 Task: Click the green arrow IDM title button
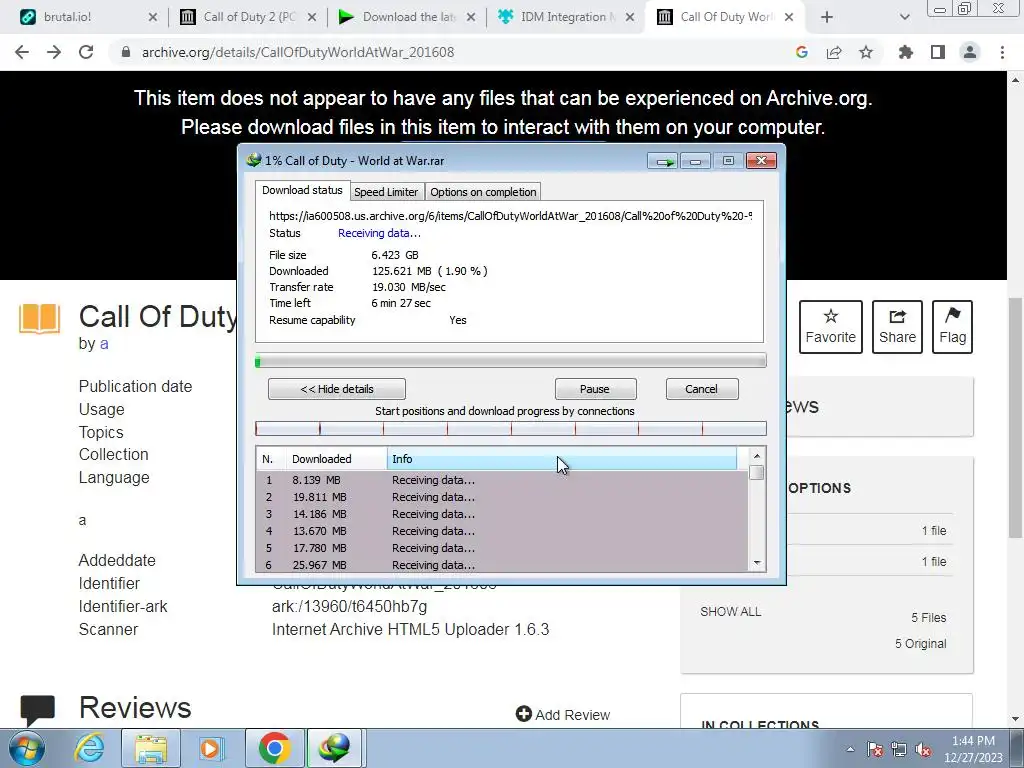click(664, 161)
